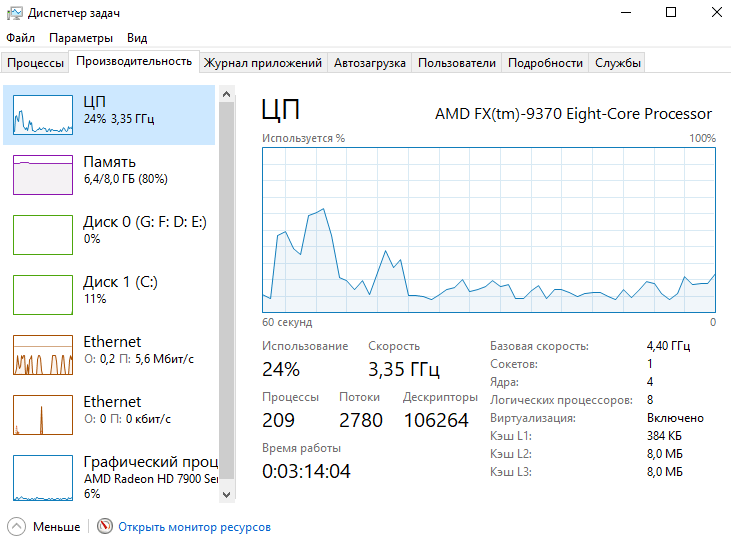Open the Память memory usage graph

pos(43,175)
